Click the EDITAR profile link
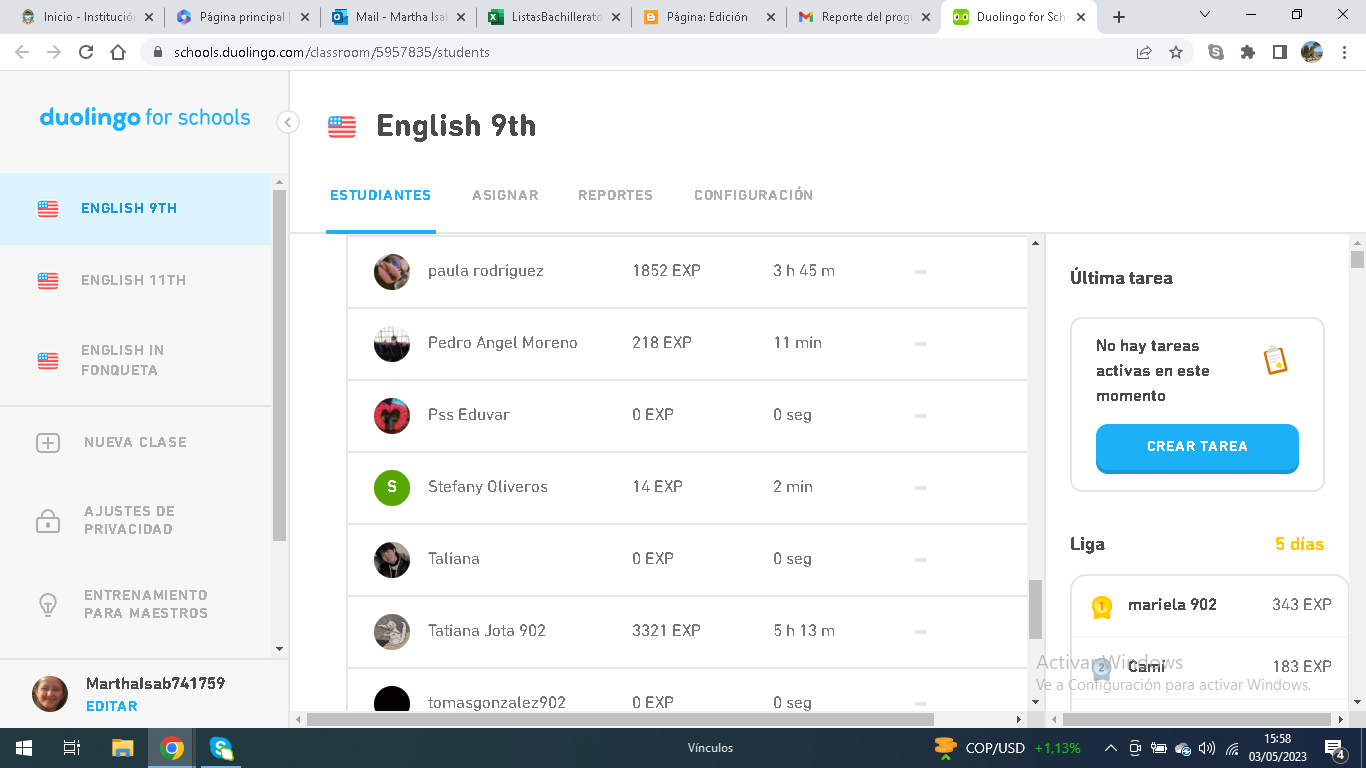Viewport: 1366px width, 768px height. (x=112, y=706)
